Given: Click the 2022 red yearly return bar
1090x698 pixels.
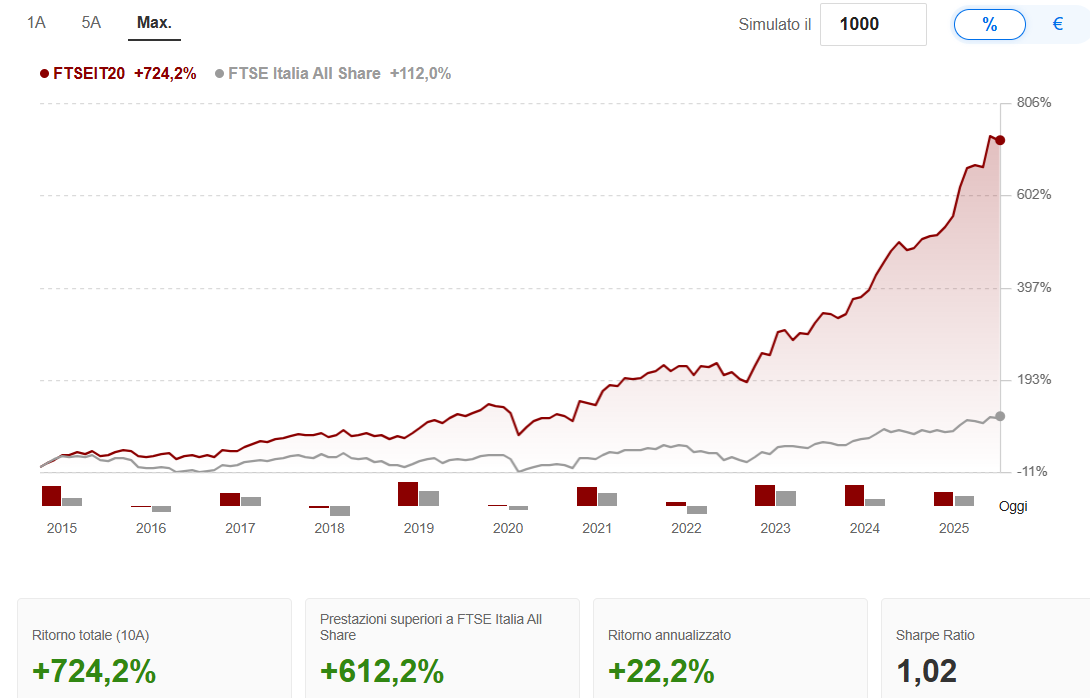Looking at the screenshot, I should tap(676, 504).
